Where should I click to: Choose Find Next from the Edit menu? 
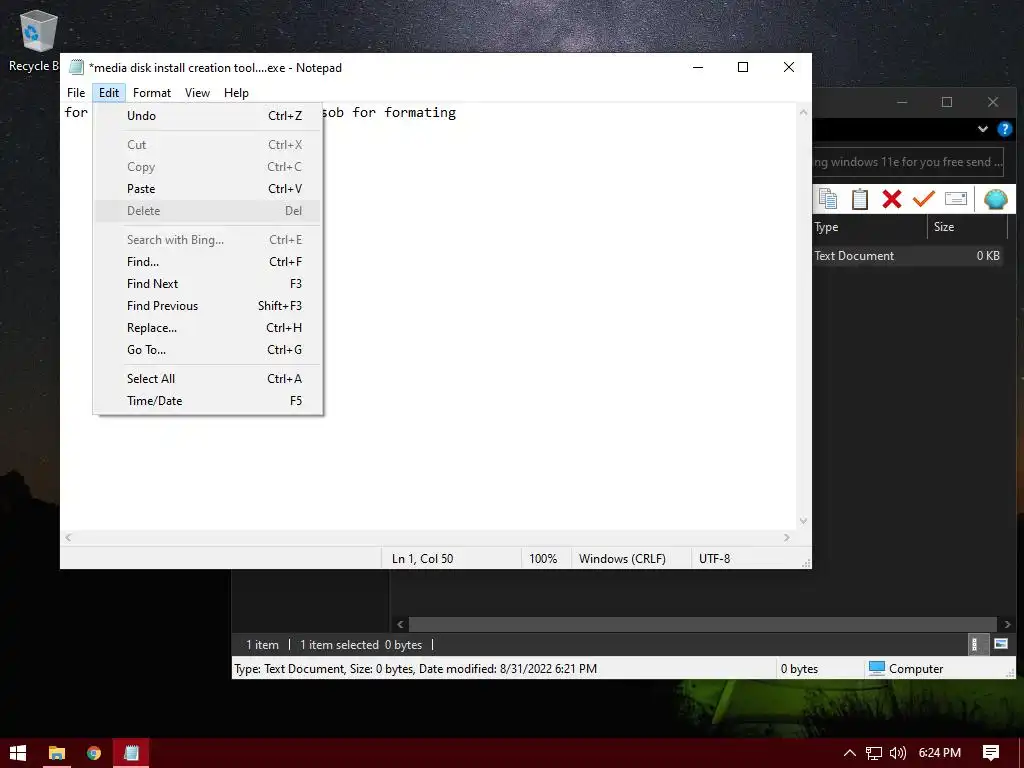point(208,284)
